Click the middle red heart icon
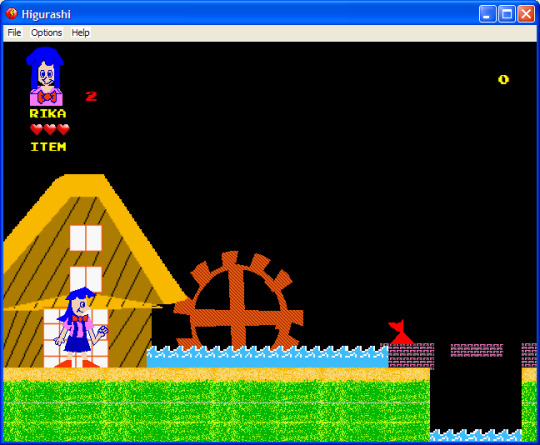This screenshot has height=445, width=540. pos(50,130)
